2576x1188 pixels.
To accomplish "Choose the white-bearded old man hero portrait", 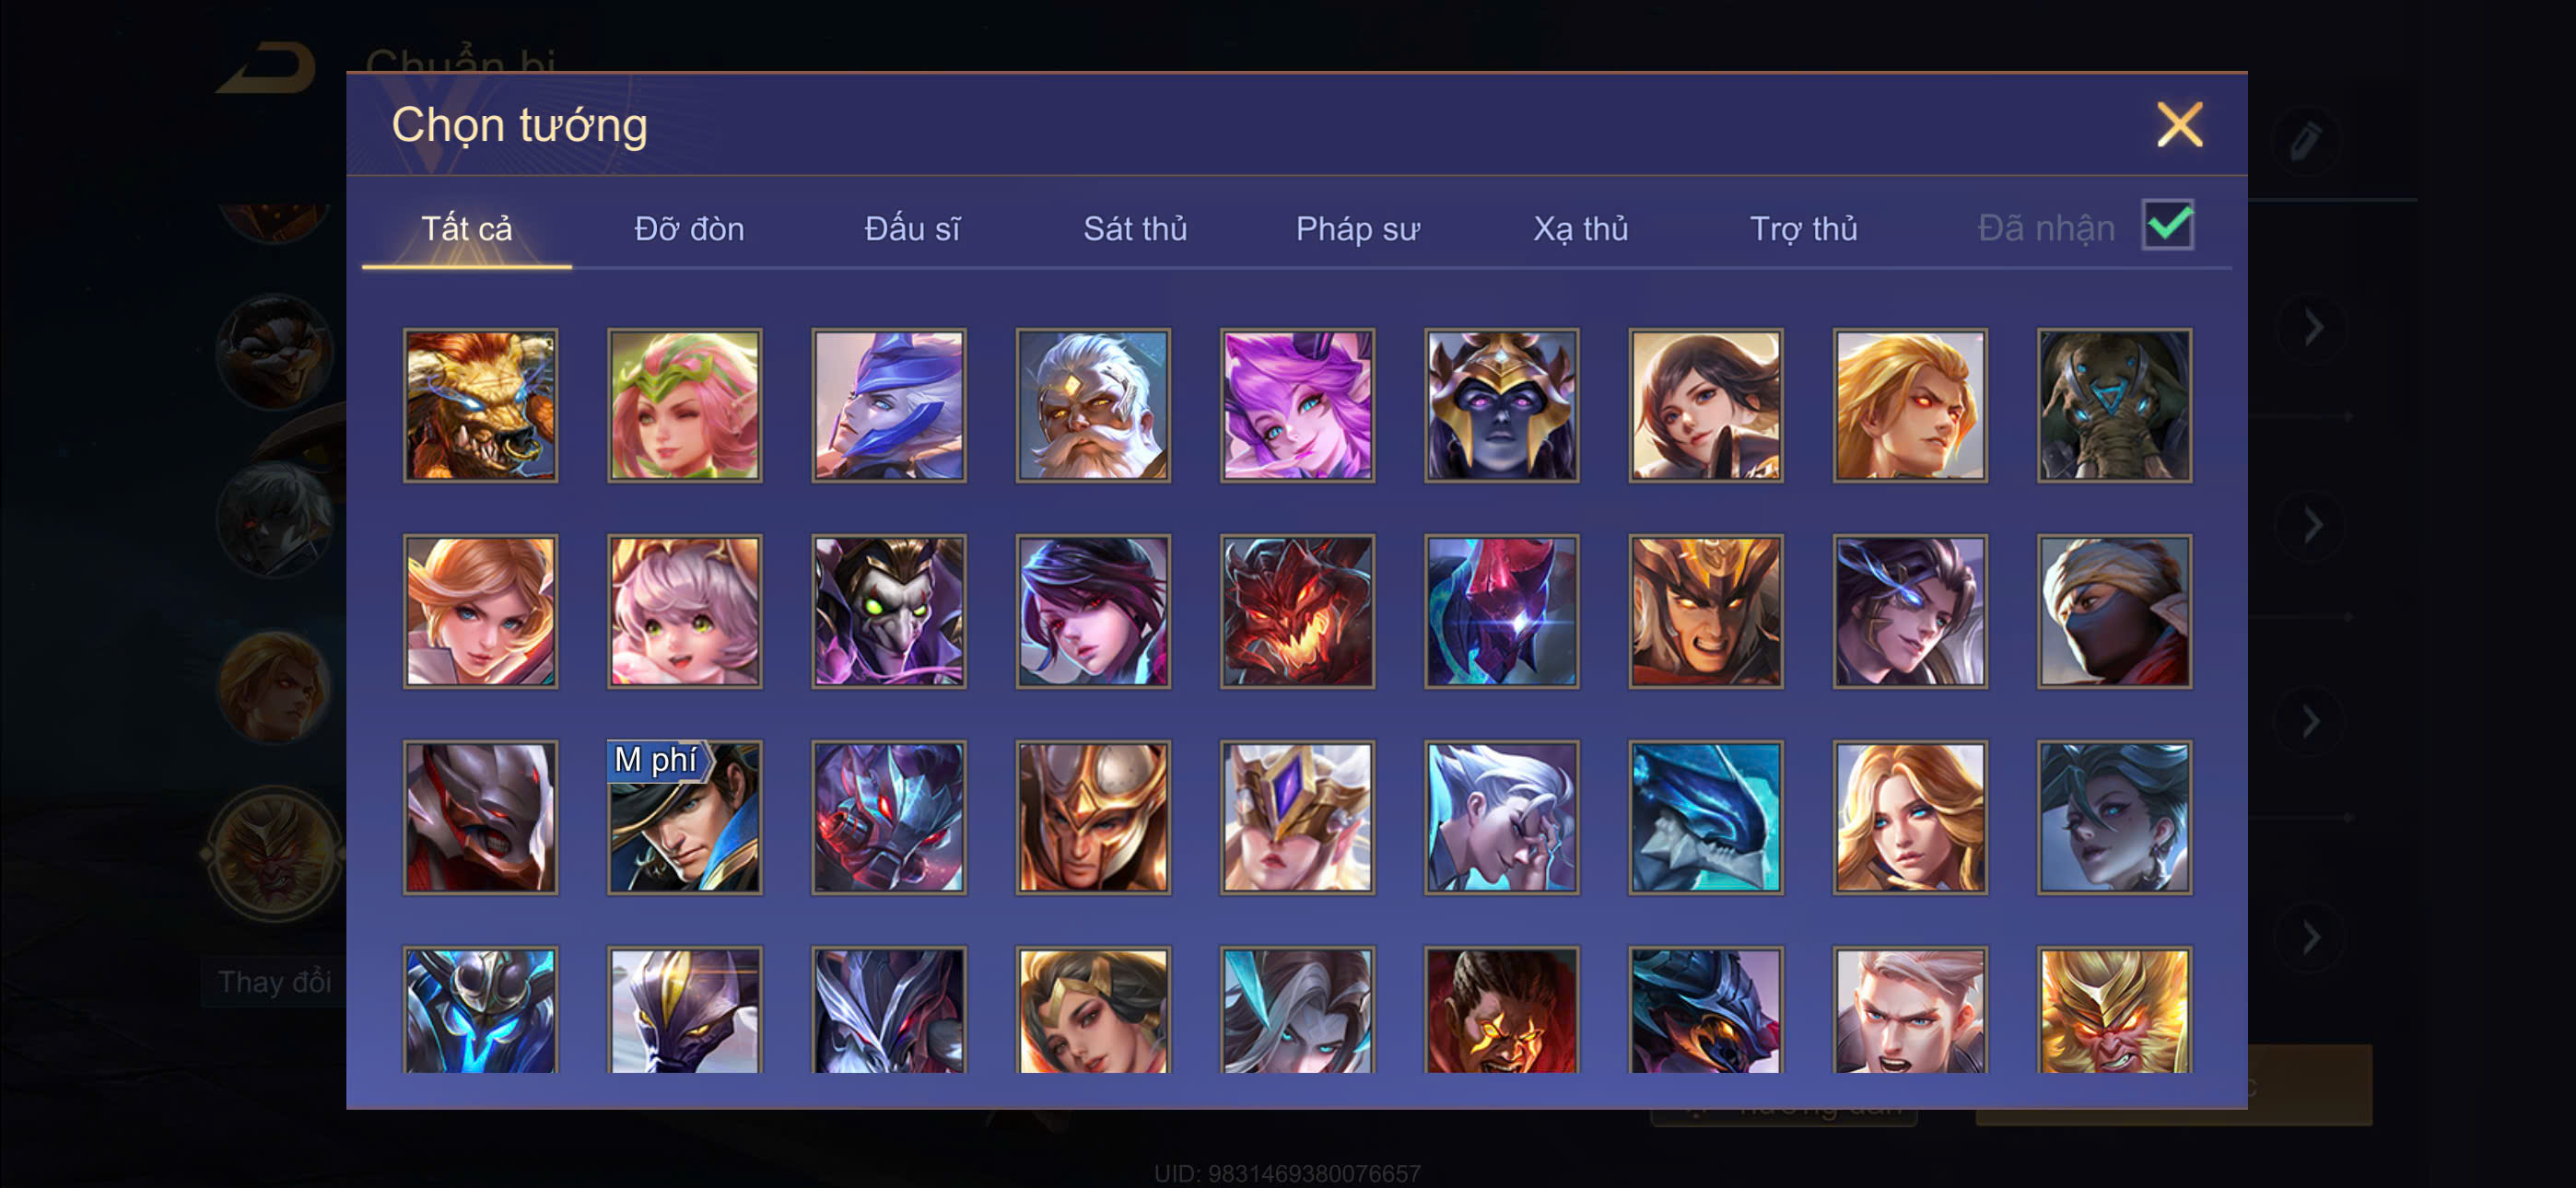I will [x=1093, y=405].
